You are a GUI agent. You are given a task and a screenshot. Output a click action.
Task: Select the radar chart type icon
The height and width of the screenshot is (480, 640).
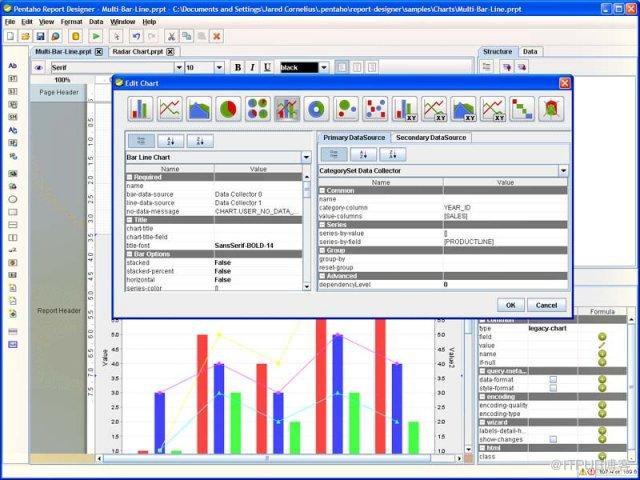click(551, 109)
